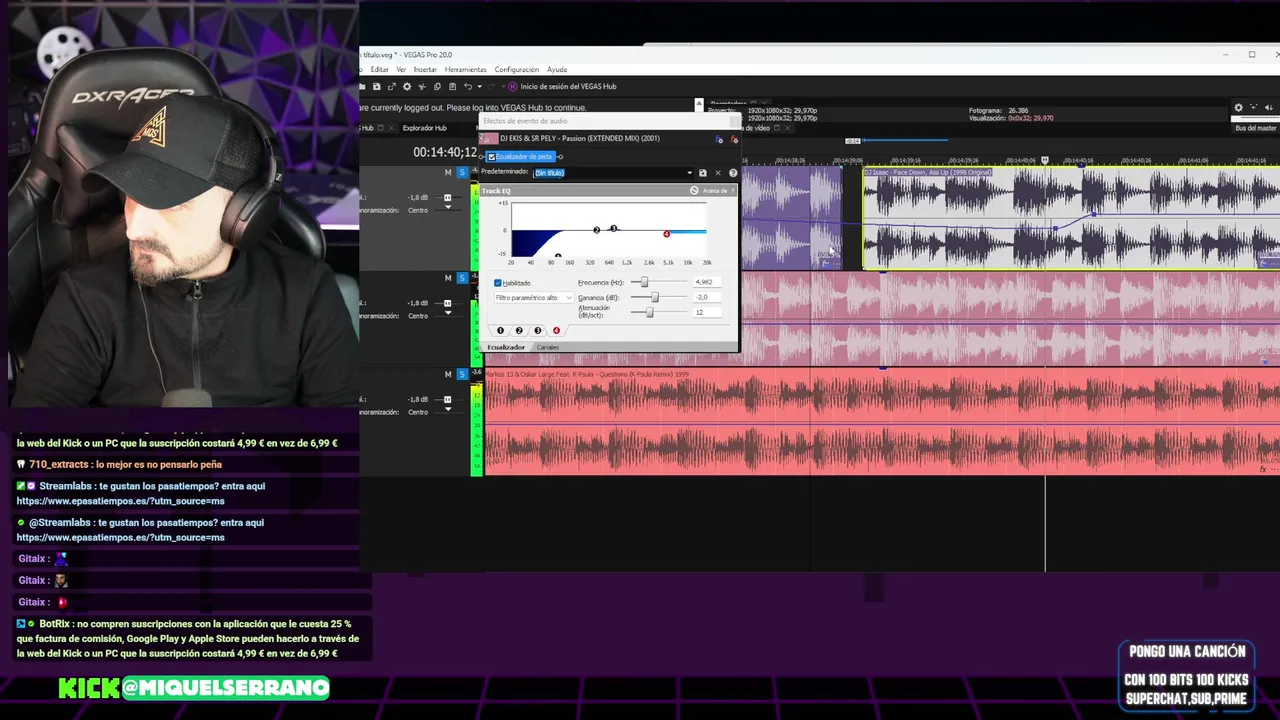Mute the second audio track
The image size is (1280, 720).
click(x=448, y=278)
